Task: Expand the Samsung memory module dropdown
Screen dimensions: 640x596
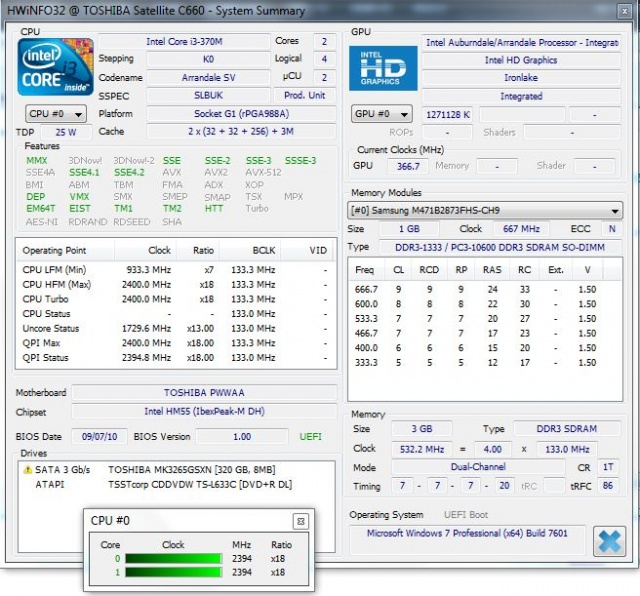Action: tap(485, 211)
